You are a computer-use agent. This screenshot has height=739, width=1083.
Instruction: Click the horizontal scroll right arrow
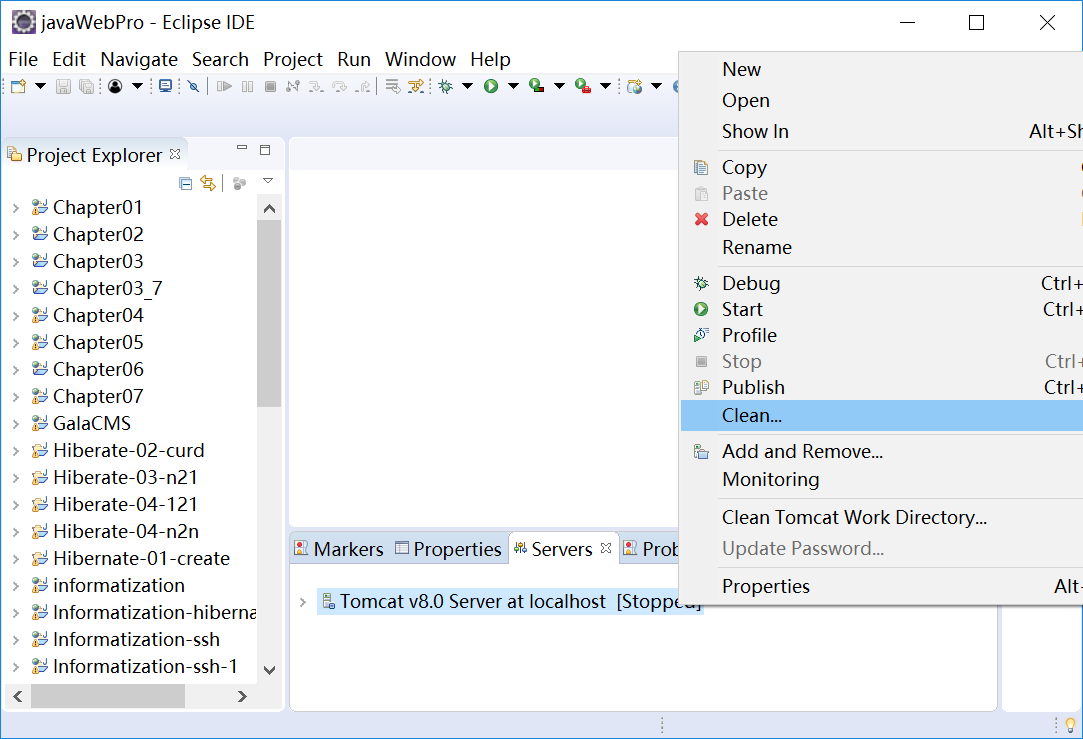[x=242, y=696]
